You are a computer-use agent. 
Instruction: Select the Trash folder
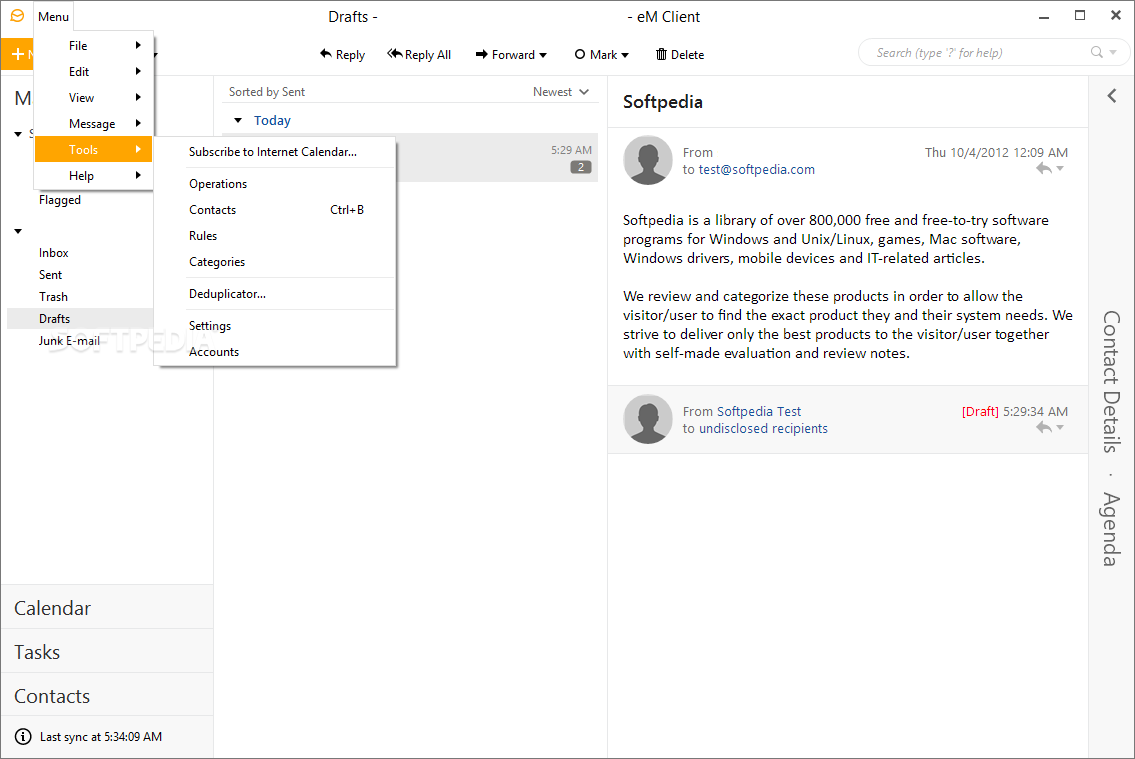pyautogui.click(x=54, y=297)
